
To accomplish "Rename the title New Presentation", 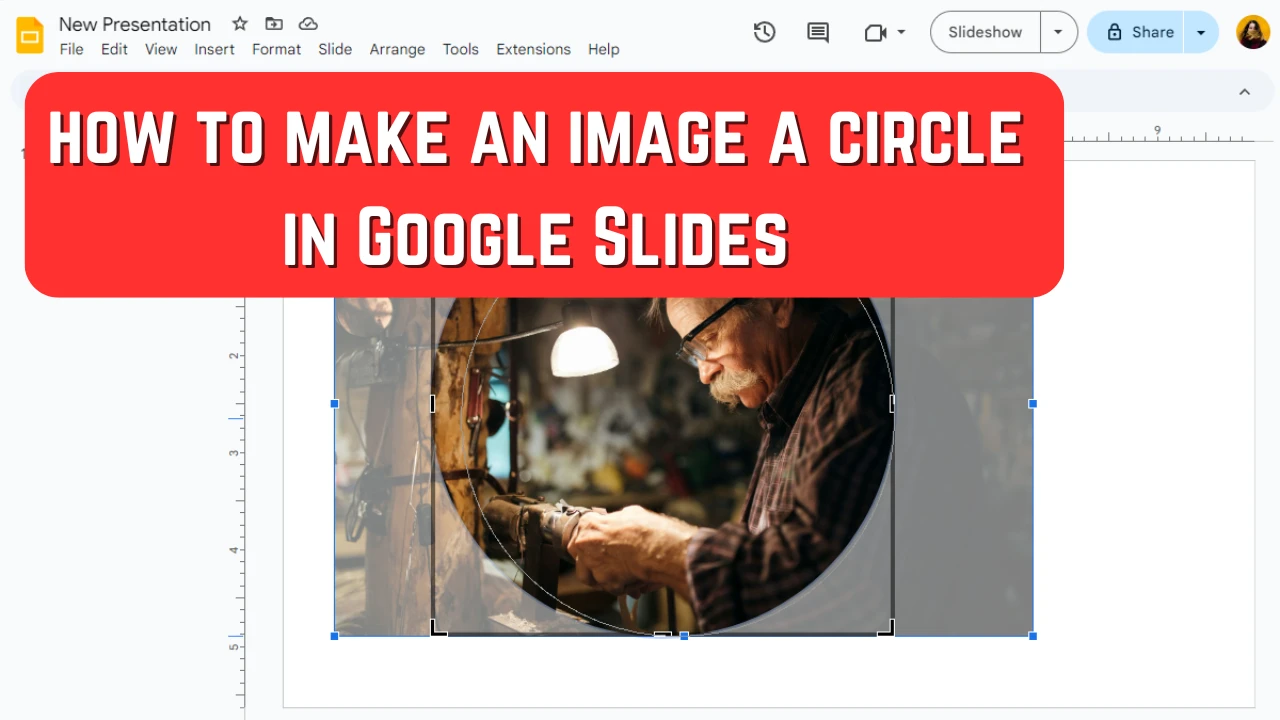I will (135, 24).
